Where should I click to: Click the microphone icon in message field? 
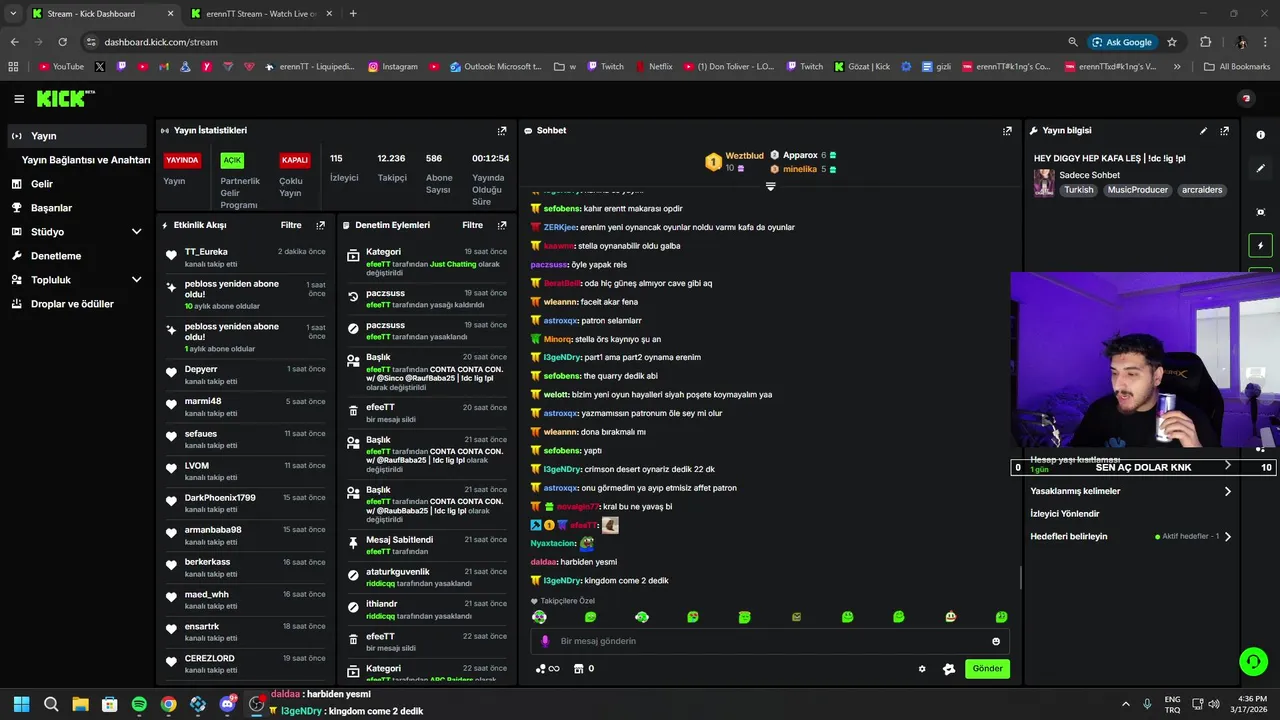pyautogui.click(x=545, y=641)
